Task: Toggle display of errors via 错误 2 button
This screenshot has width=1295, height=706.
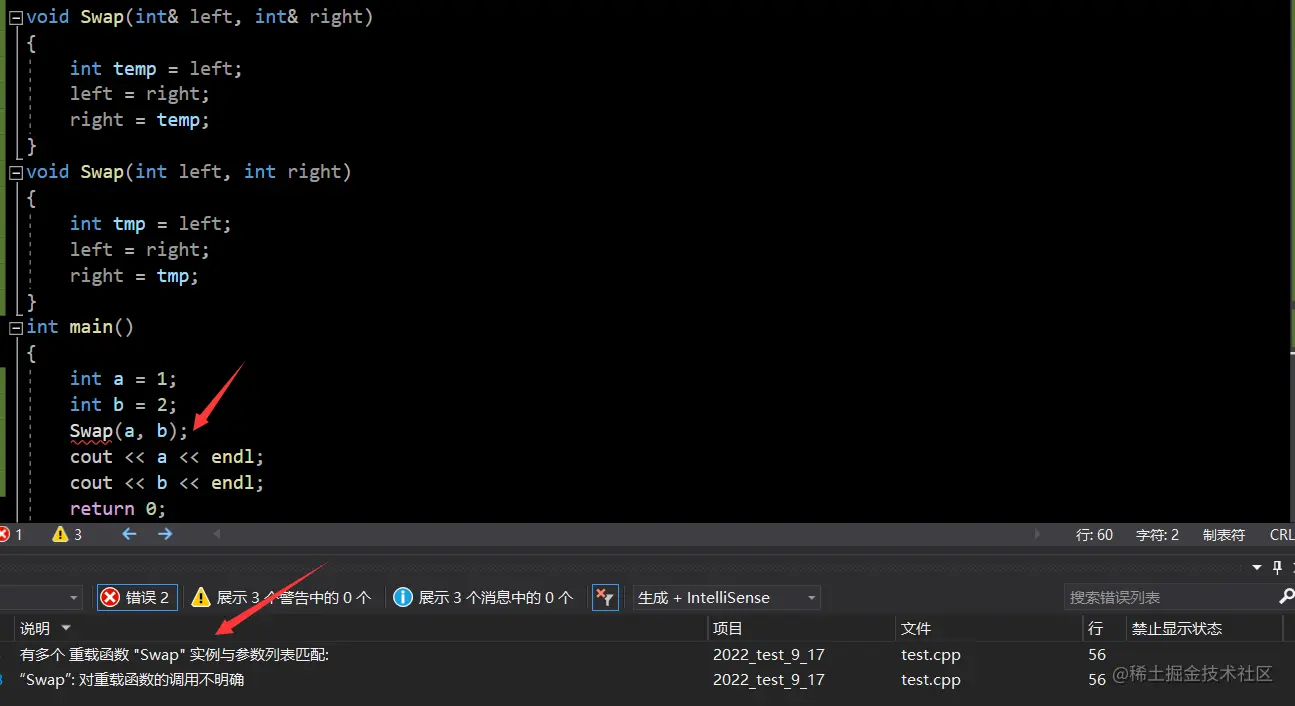Action: coord(136,597)
